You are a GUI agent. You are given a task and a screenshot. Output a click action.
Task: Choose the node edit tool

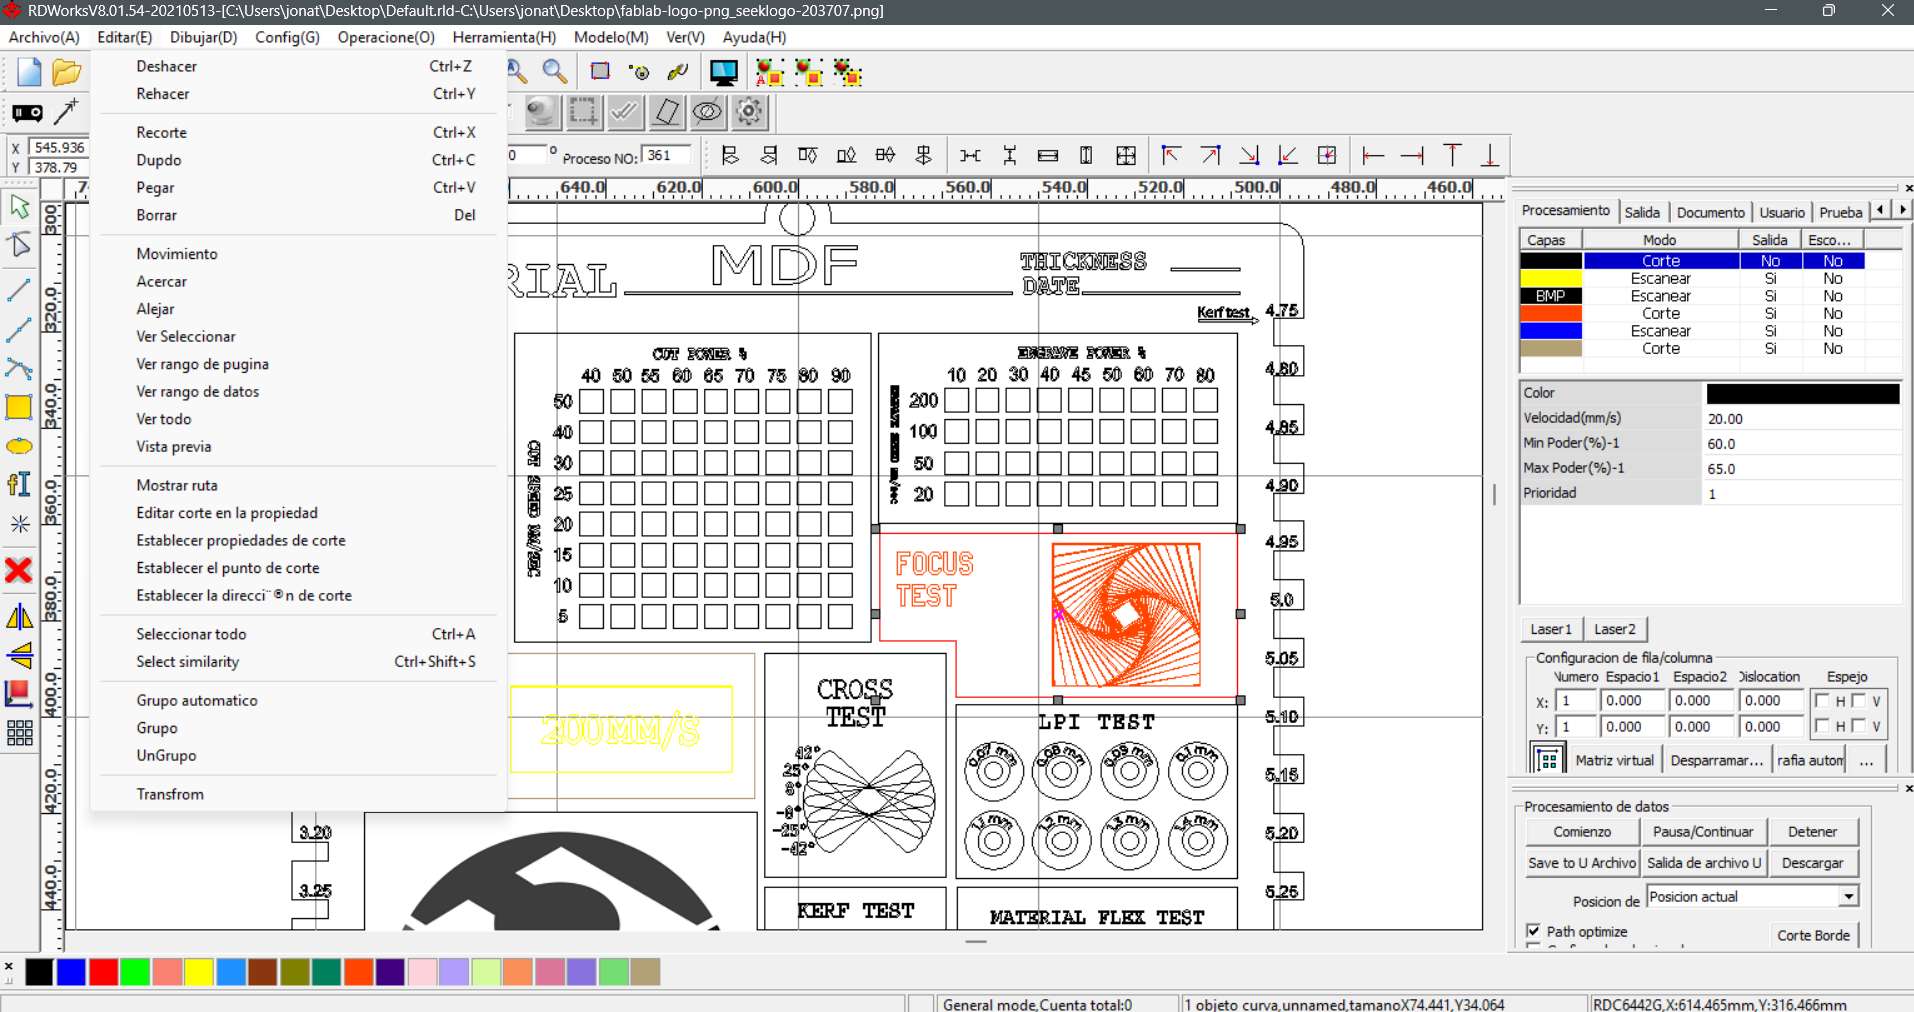click(x=19, y=246)
